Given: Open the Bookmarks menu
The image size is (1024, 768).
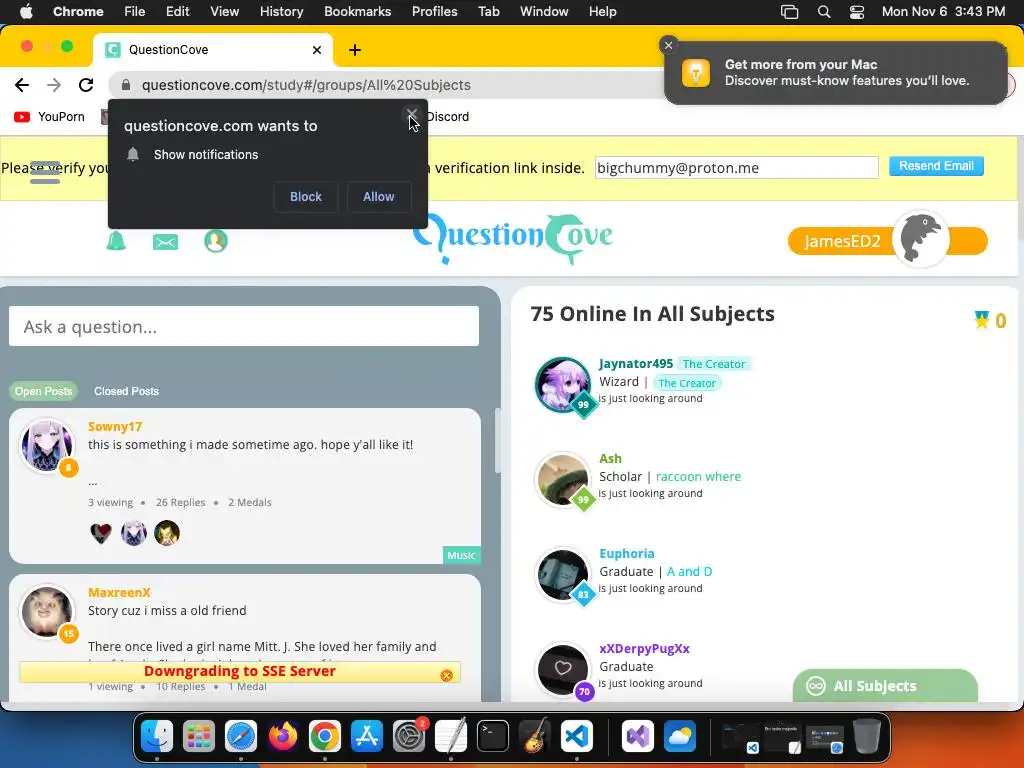Looking at the screenshot, I should click(x=358, y=12).
